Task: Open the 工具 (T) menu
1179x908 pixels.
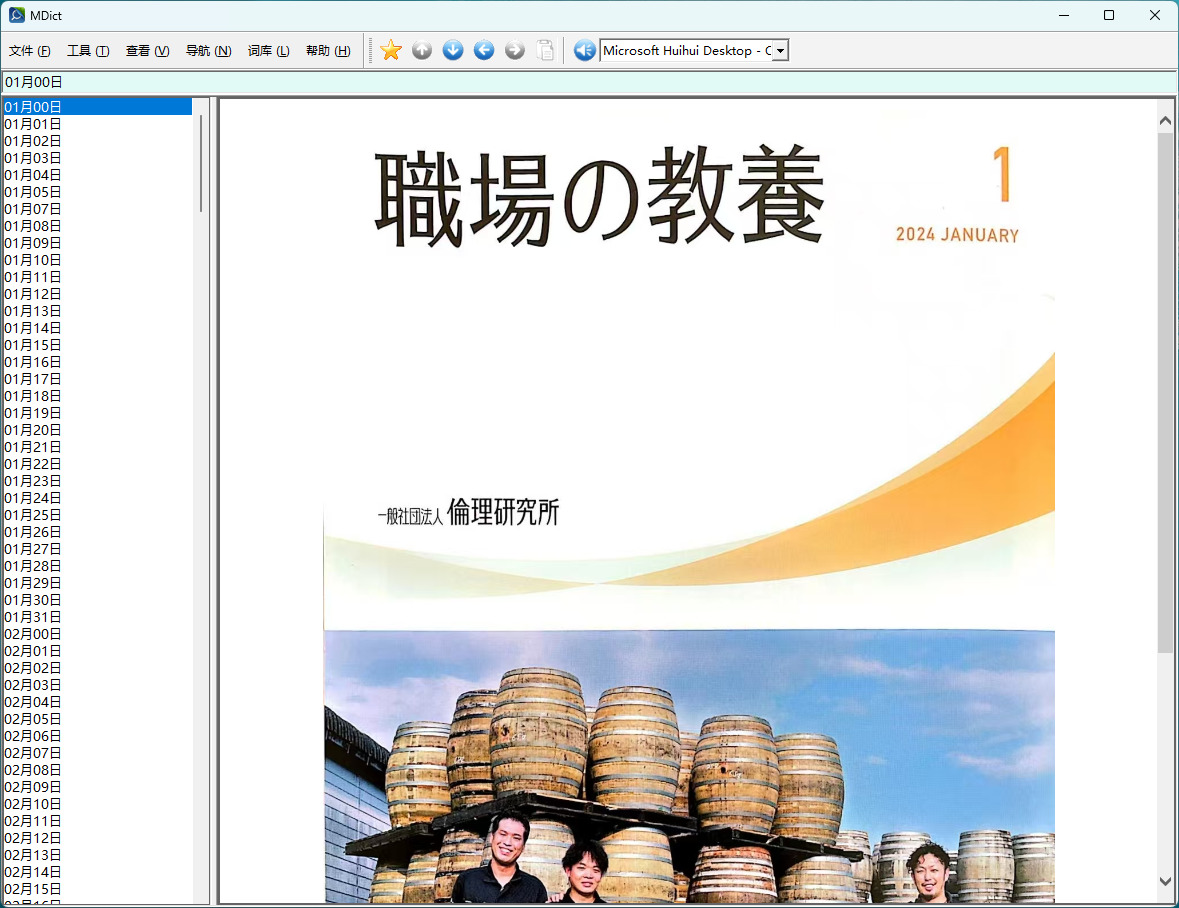Action: tap(88, 50)
